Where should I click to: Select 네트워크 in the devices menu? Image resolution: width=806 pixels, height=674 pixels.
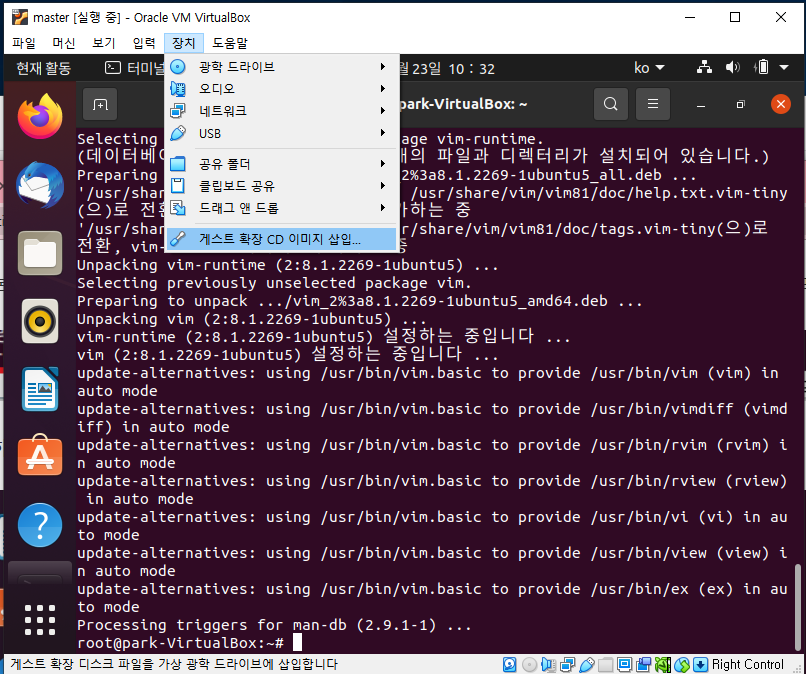(x=281, y=111)
